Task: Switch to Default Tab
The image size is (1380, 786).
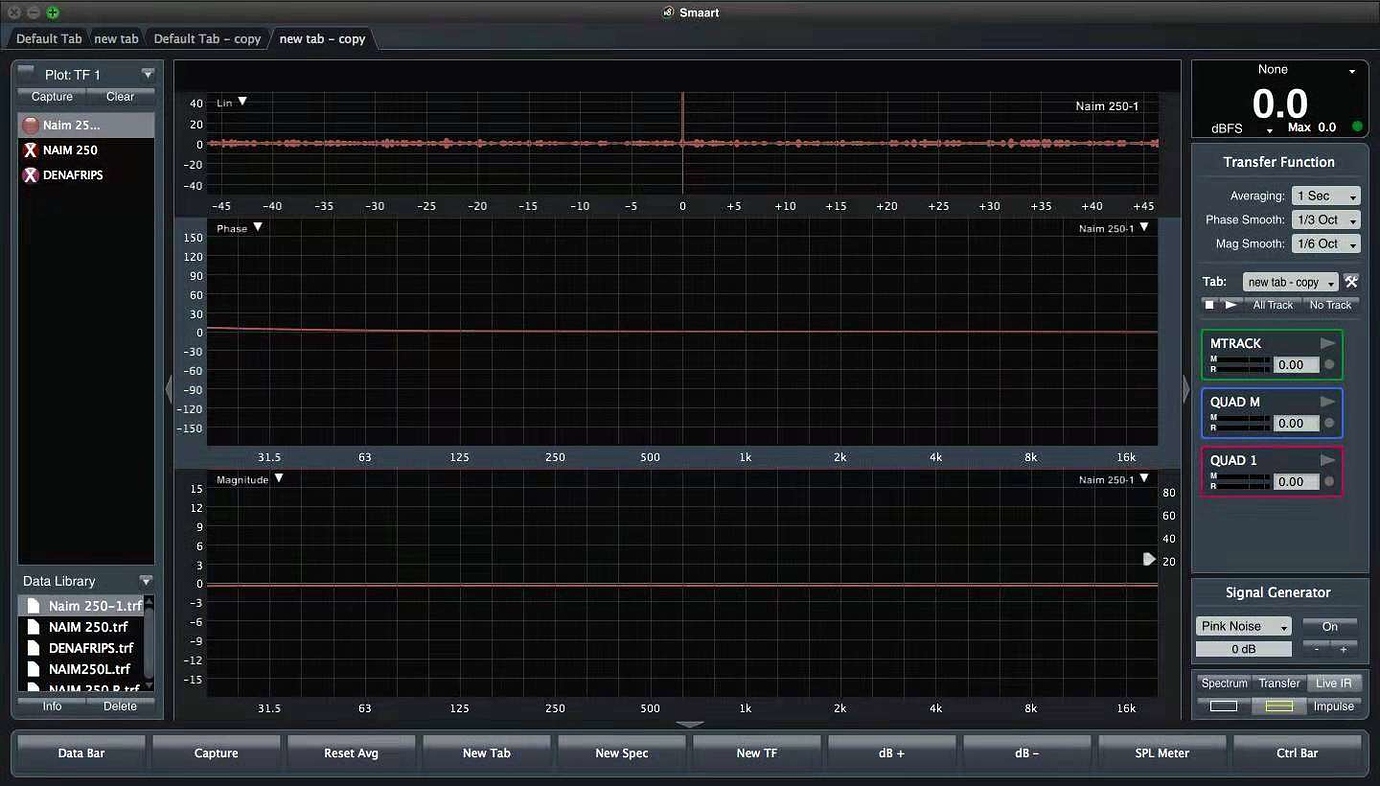Action: (49, 39)
